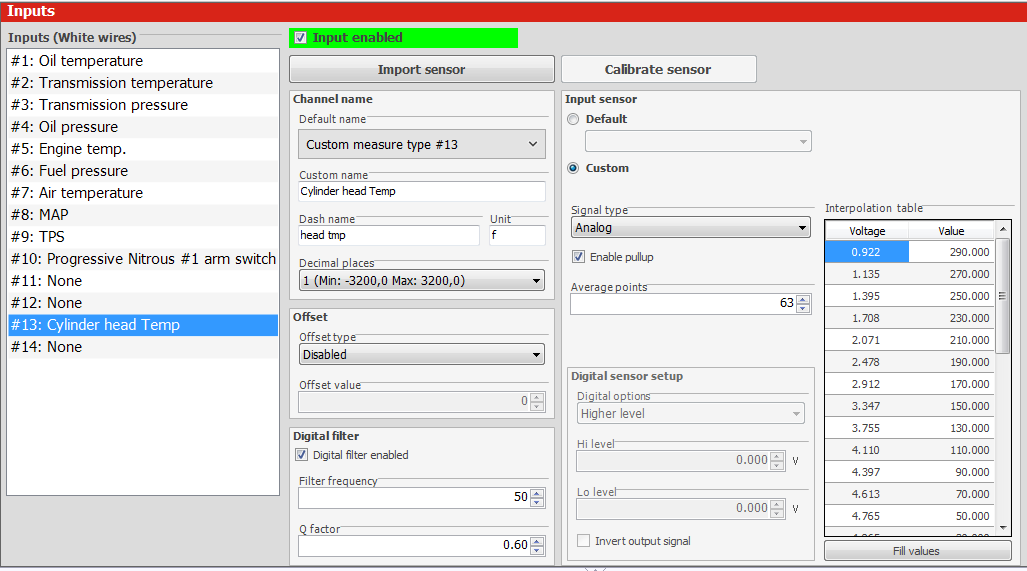
Task: Decrease Filter frequency with down arrow
Action: pos(537,502)
